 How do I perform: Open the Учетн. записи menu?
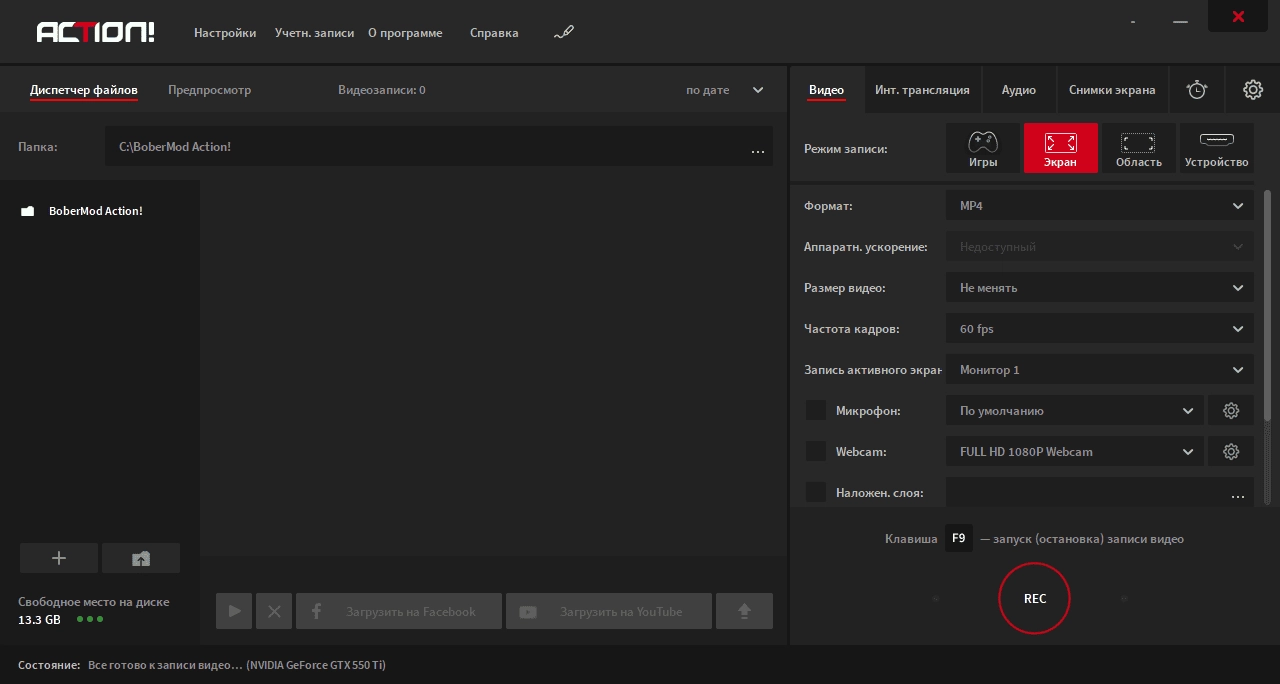tap(314, 33)
